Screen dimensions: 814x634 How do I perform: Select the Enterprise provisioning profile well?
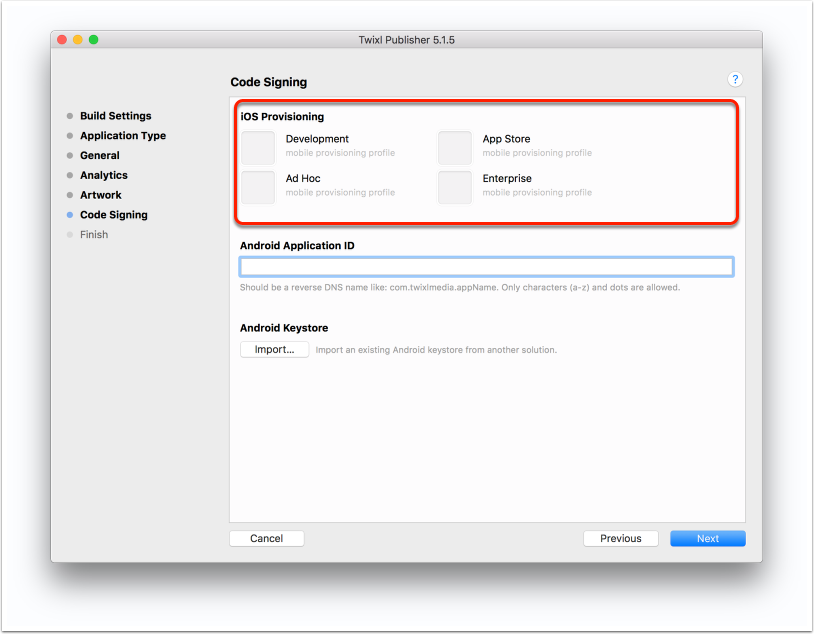(x=455, y=187)
